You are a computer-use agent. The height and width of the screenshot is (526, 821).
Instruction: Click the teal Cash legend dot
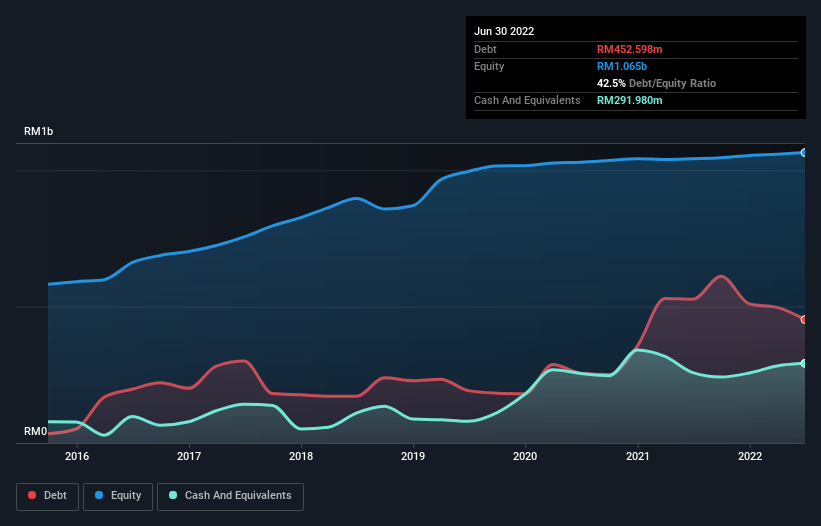pos(173,495)
